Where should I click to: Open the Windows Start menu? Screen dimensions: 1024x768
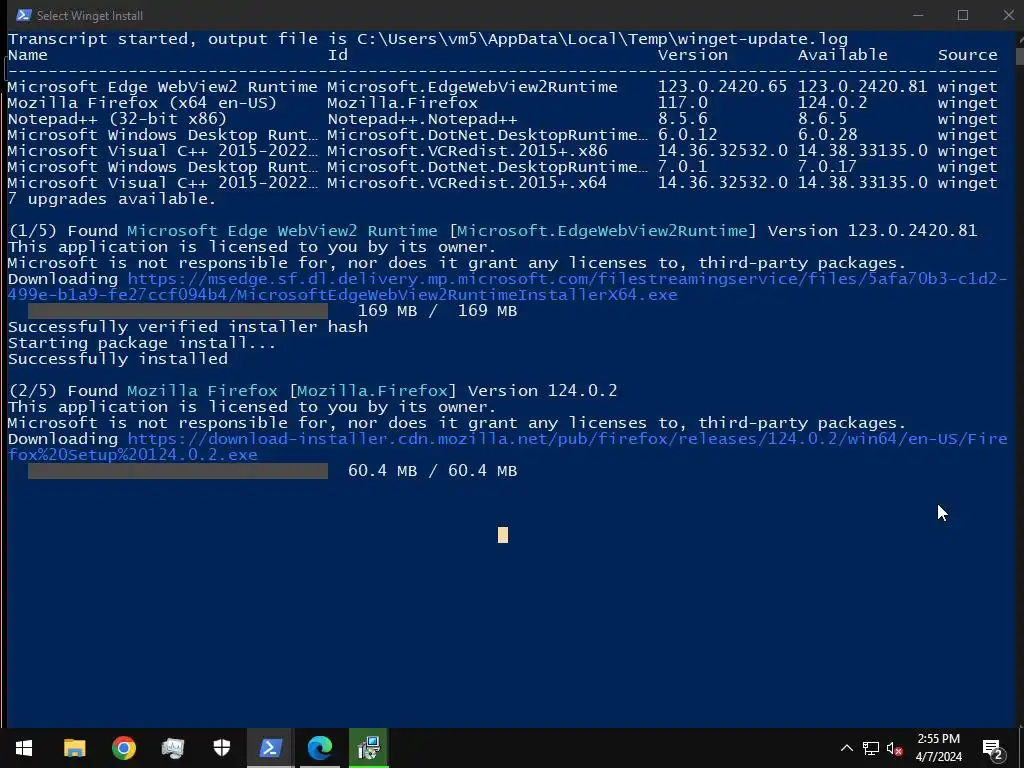24,748
